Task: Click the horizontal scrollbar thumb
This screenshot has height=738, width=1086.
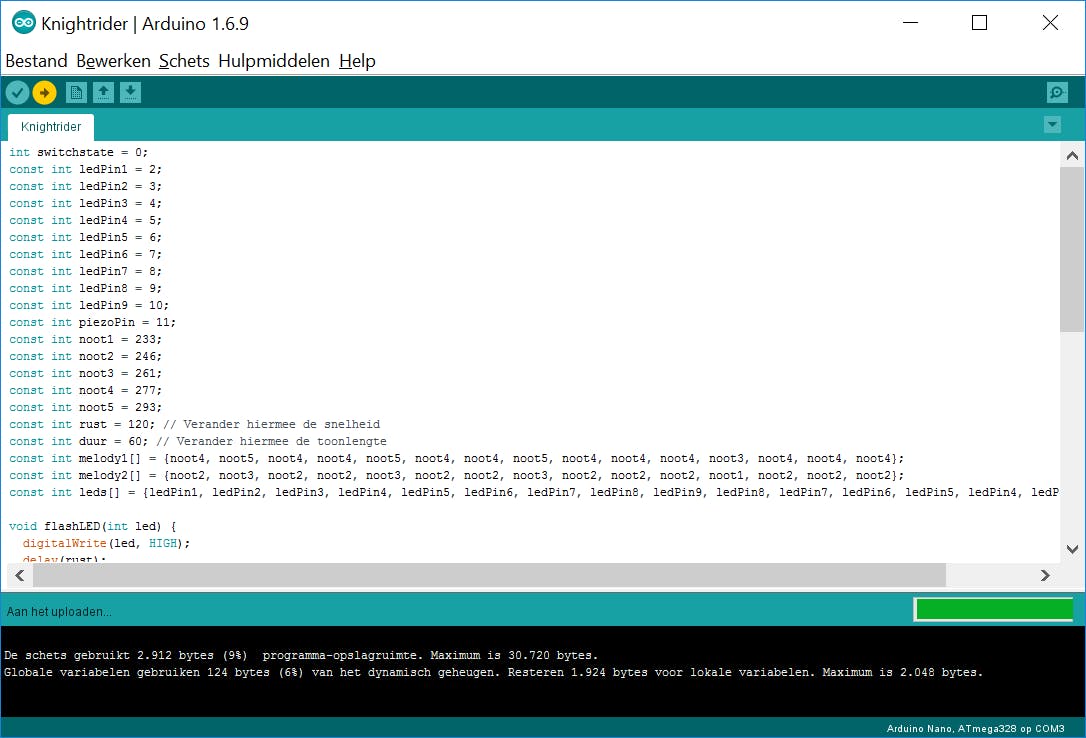Action: (x=490, y=575)
